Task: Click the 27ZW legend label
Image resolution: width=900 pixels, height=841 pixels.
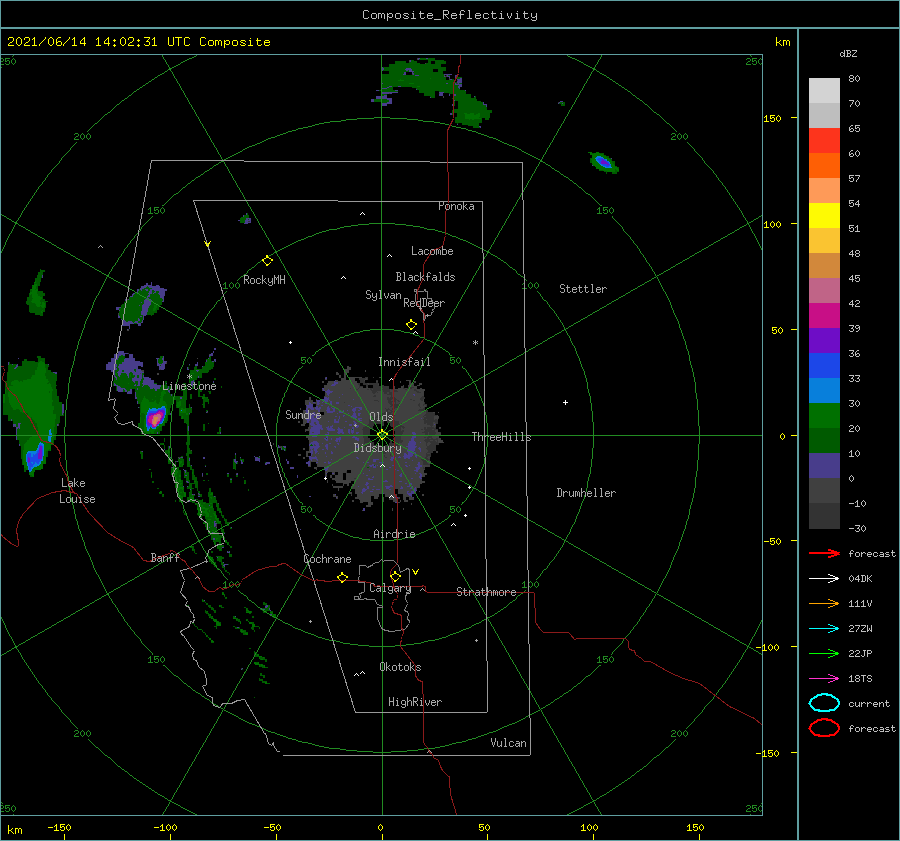Action: tap(860, 629)
